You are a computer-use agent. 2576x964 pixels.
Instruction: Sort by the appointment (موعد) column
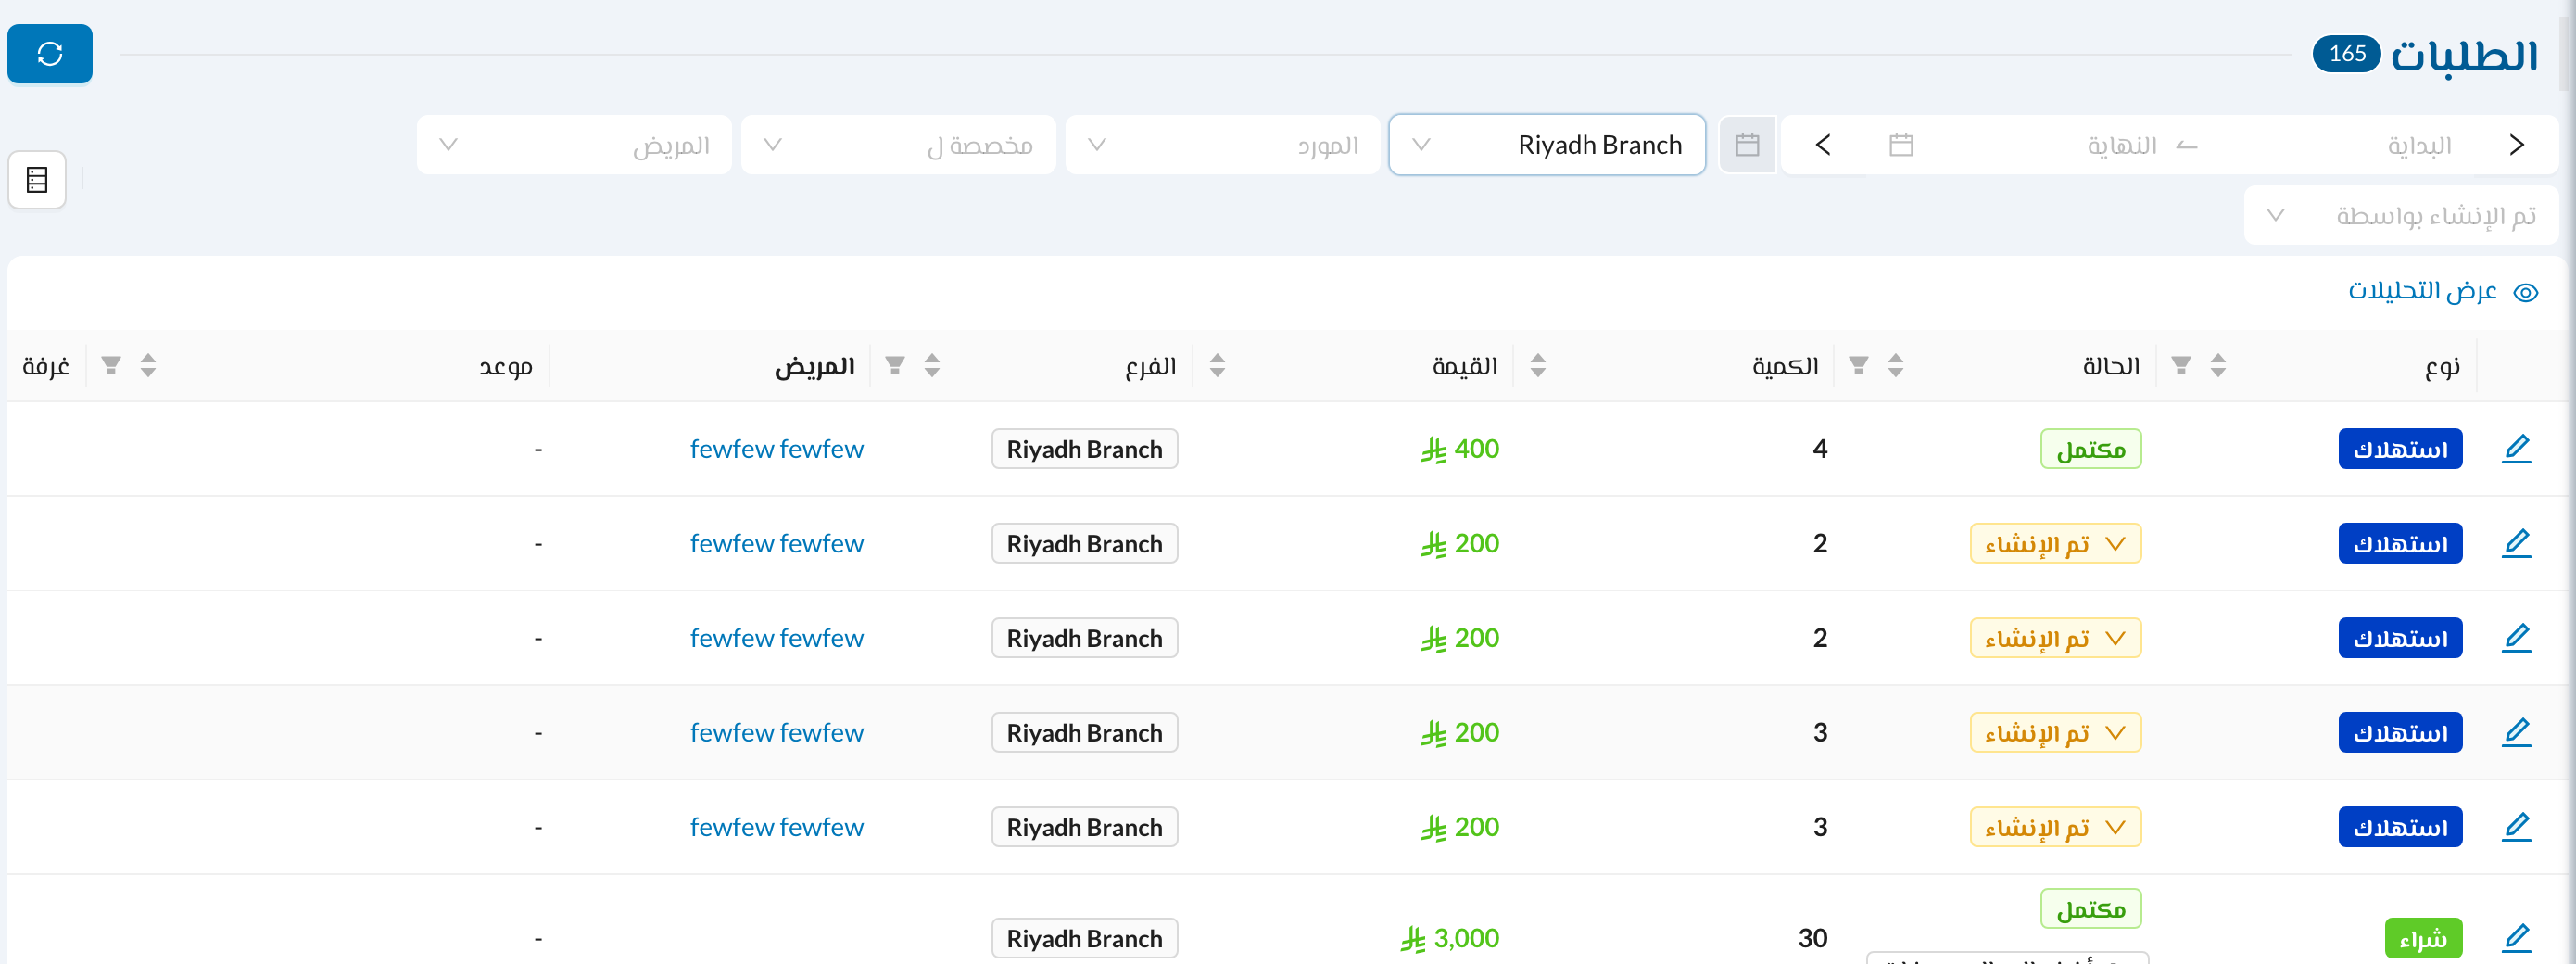click(148, 366)
